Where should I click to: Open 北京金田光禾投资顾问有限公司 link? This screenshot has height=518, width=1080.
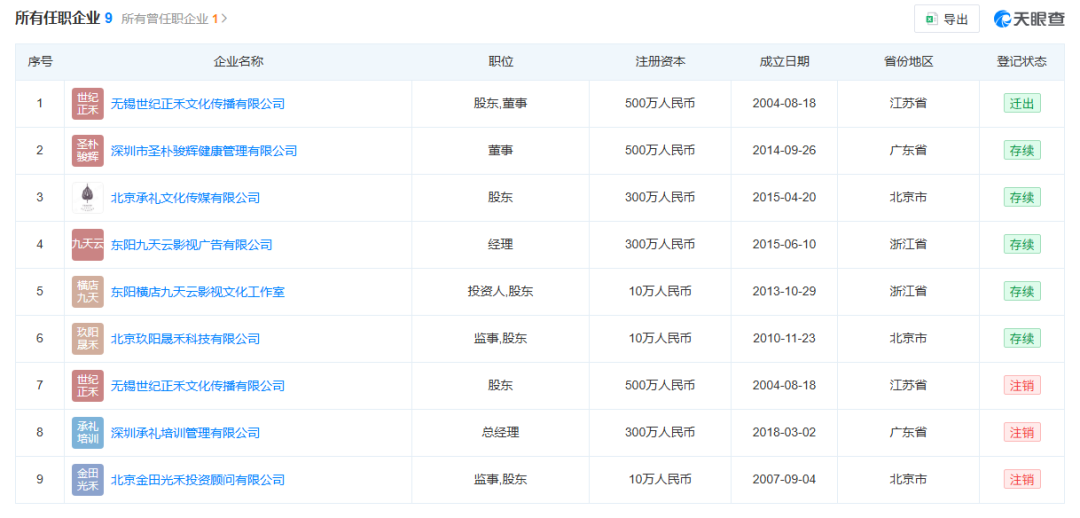click(198, 480)
